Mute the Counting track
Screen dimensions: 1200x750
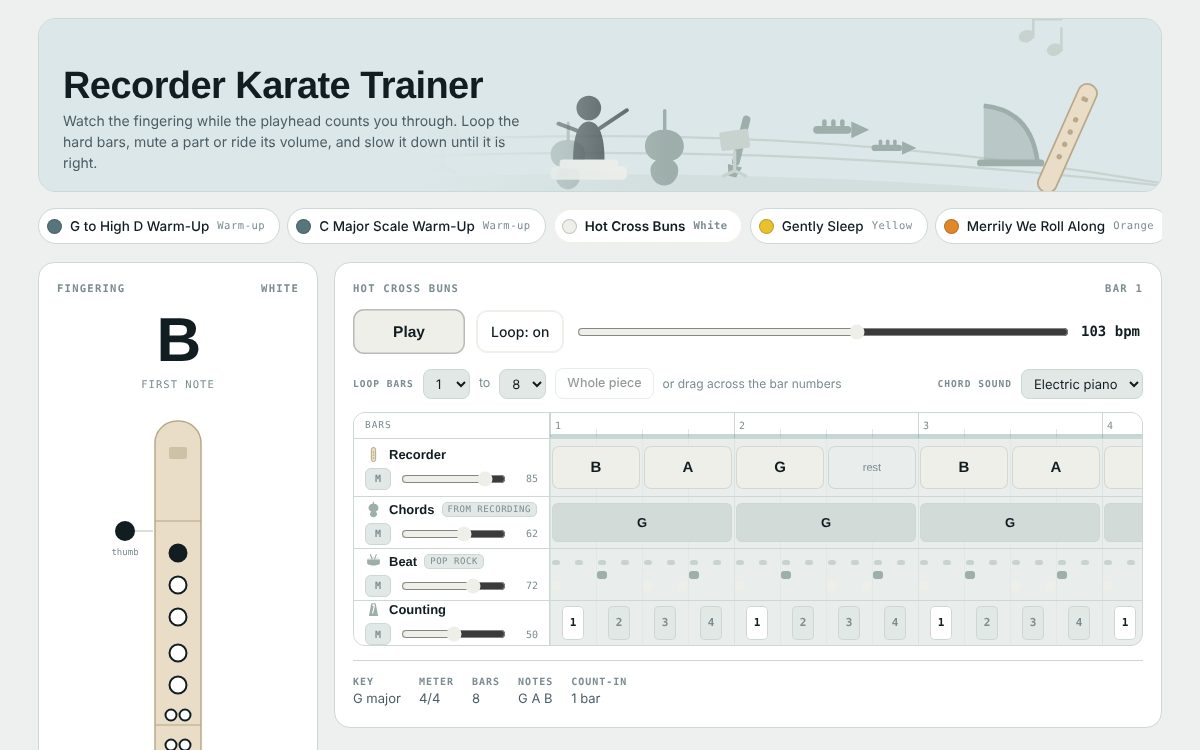pos(378,634)
